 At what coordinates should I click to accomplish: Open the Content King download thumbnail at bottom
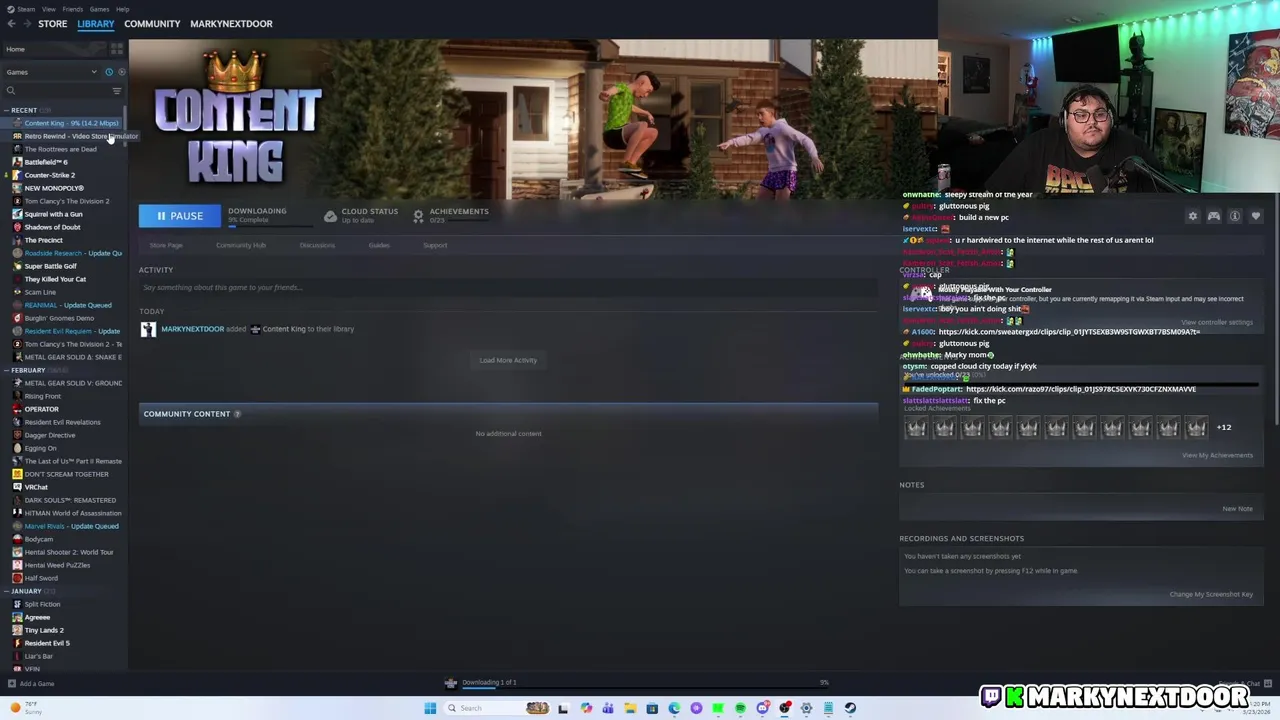(451, 683)
